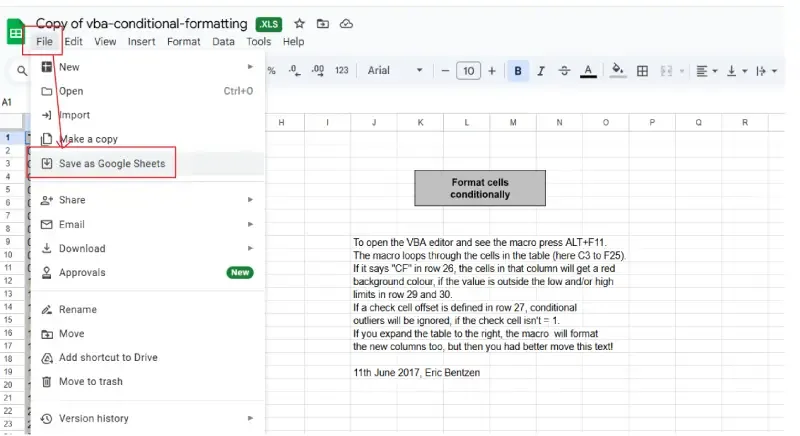Open more number formats (123)
800x436 pixels.
pyautogui.click(x=341, y=70)
